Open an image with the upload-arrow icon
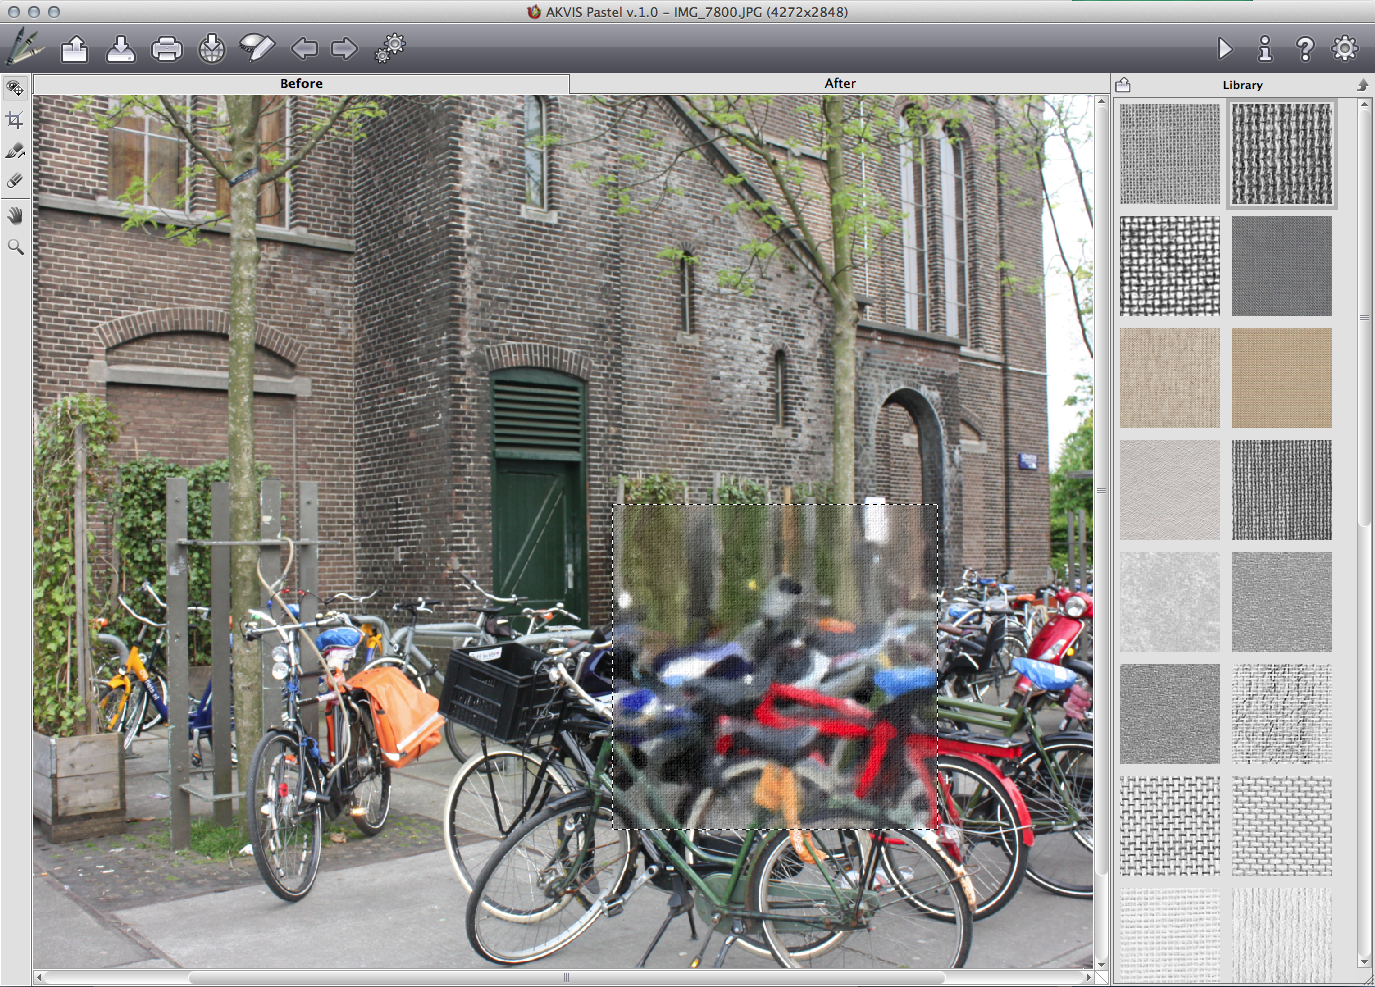The image size is (1375, 987). [x=75, y=48]
